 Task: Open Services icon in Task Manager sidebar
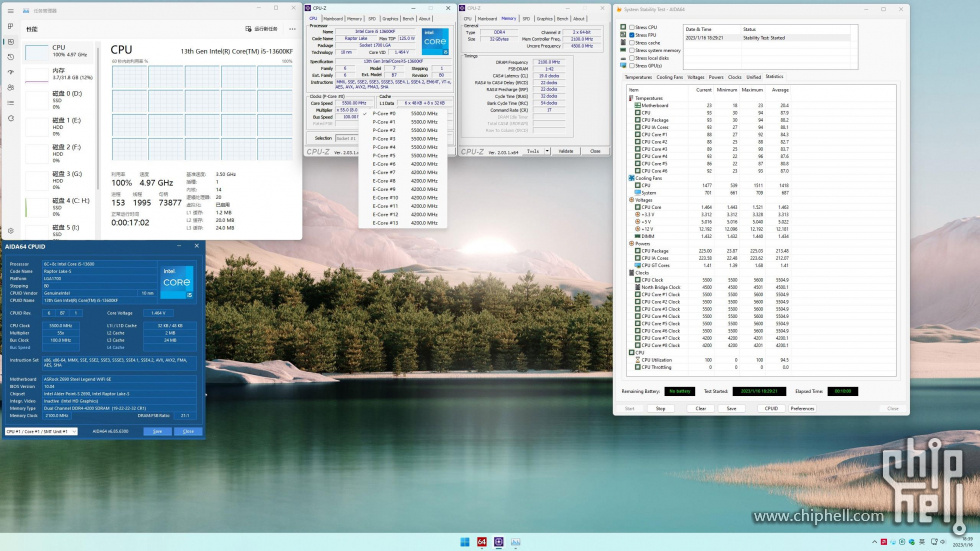pos(11,118)
